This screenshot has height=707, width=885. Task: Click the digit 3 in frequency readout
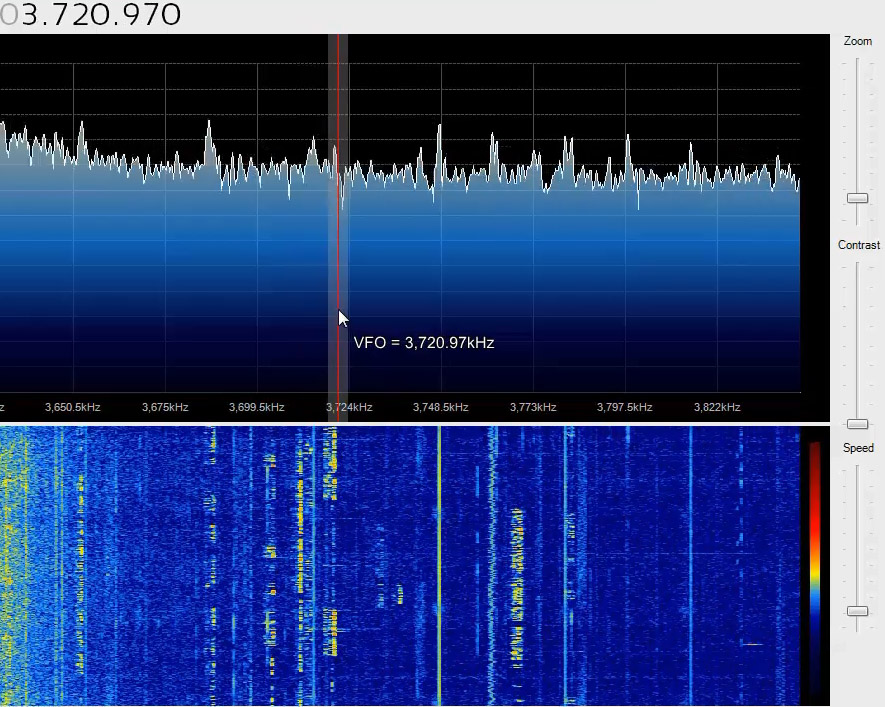[29, 15]
